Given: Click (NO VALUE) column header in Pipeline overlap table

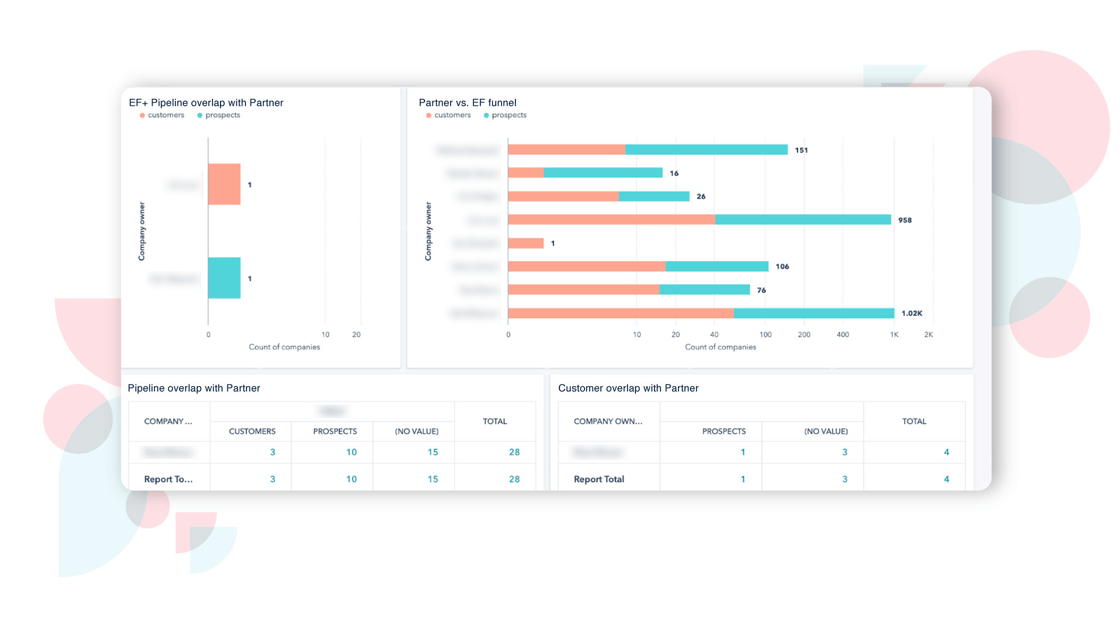Looking at the screenshot, I should coord(416,432).
